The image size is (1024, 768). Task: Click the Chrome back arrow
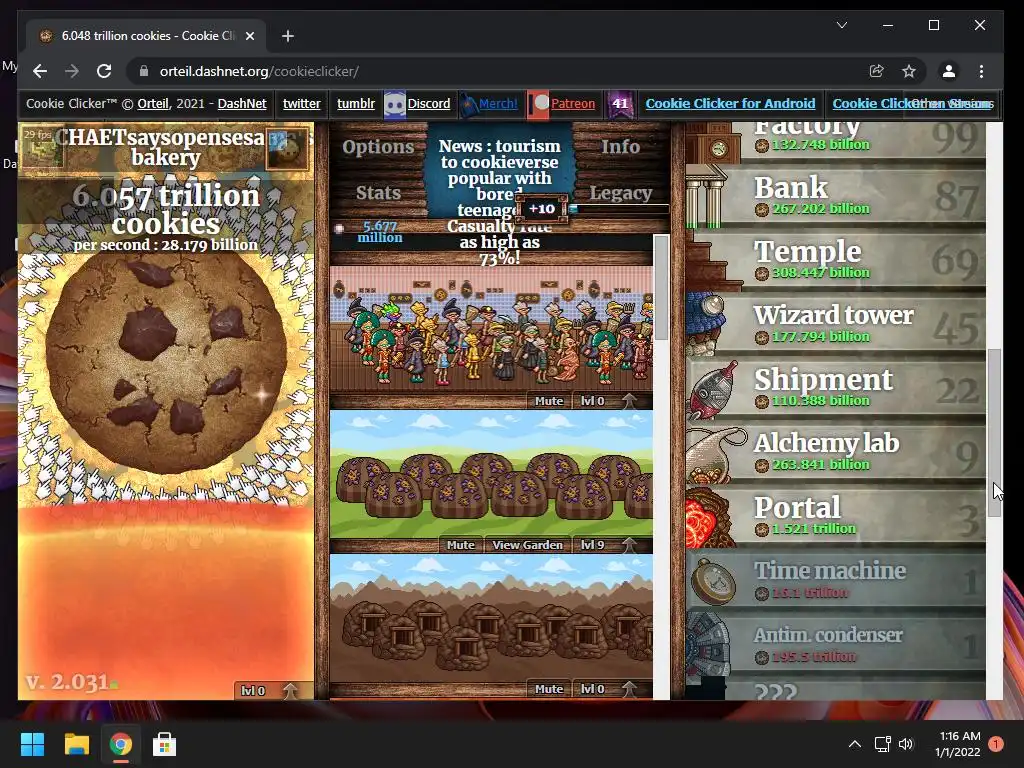pos(40,71)
